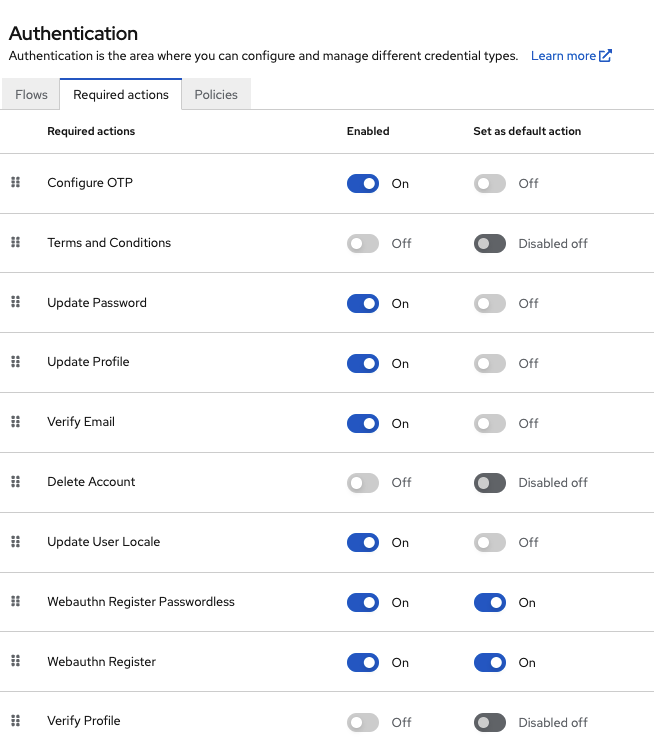654x749 pixels.
Task: Open the Learn more link
Action: coord(563,56)
